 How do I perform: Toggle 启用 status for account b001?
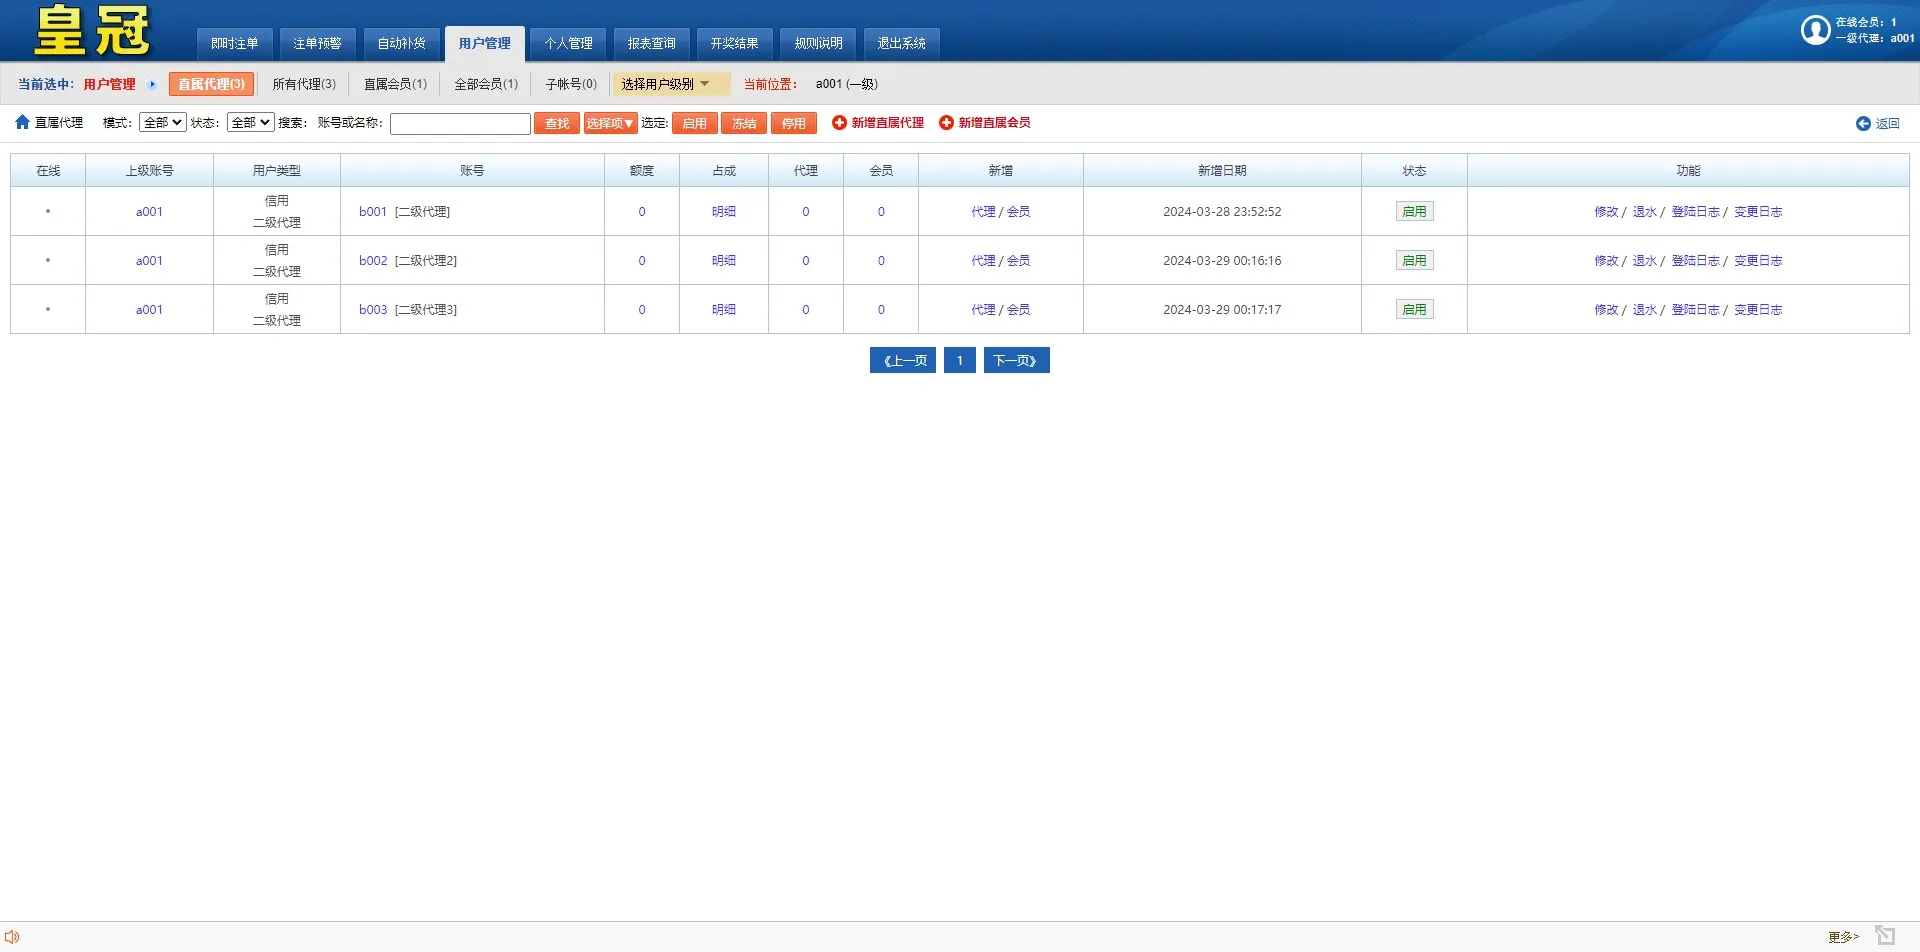pos(1414,211)
